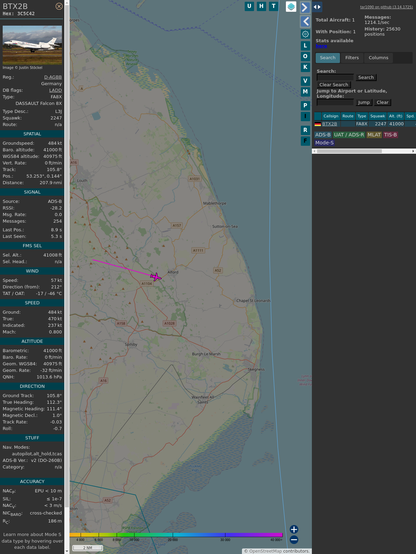Switch to the Filters tab

pos(352,58)
